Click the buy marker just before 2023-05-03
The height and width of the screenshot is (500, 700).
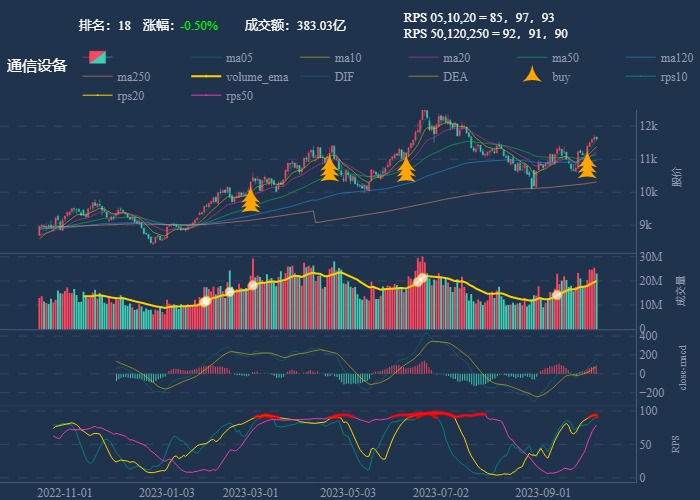(x=329, y=167)
